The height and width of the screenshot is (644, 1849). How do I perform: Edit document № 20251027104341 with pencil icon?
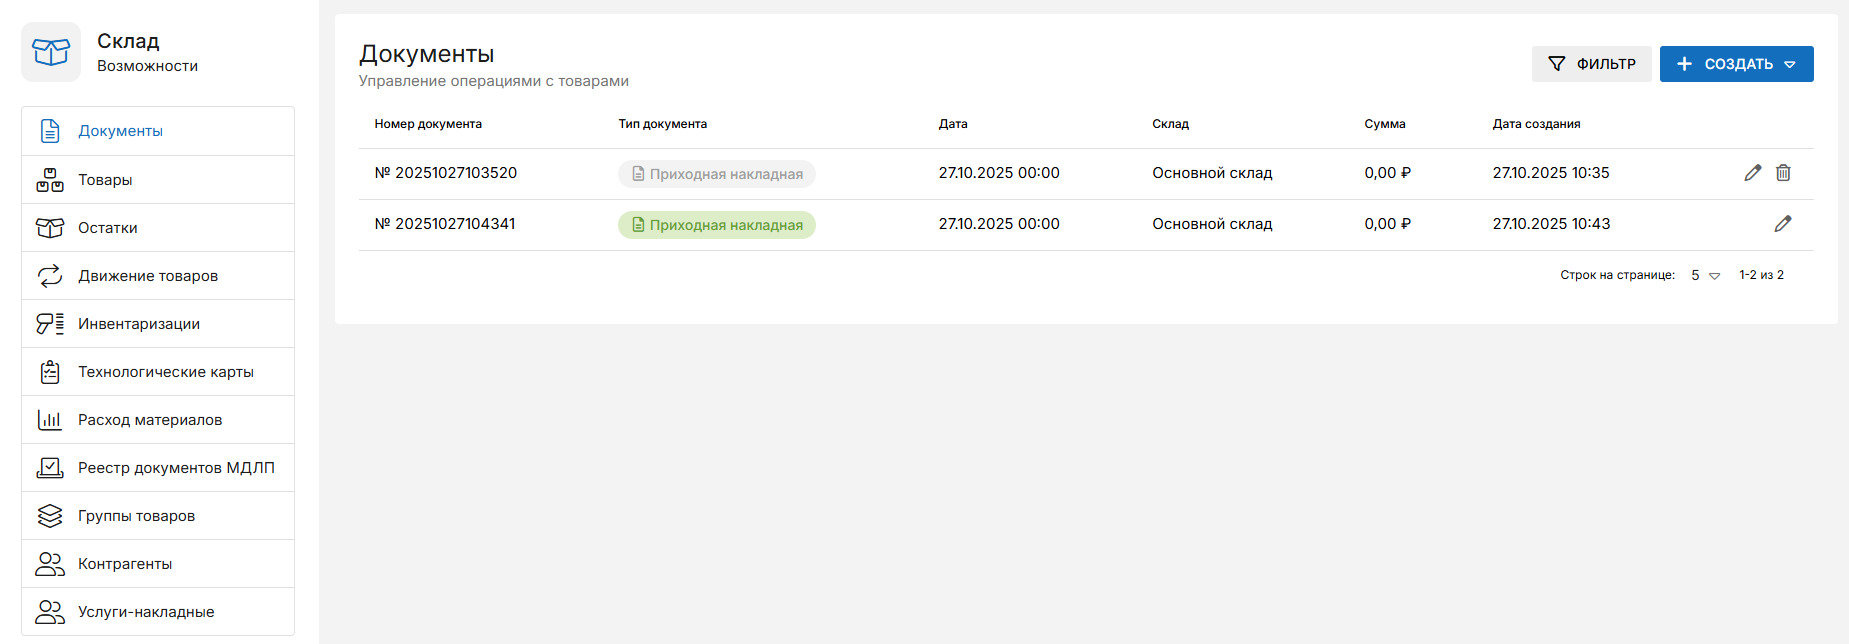click(1782, 224)
